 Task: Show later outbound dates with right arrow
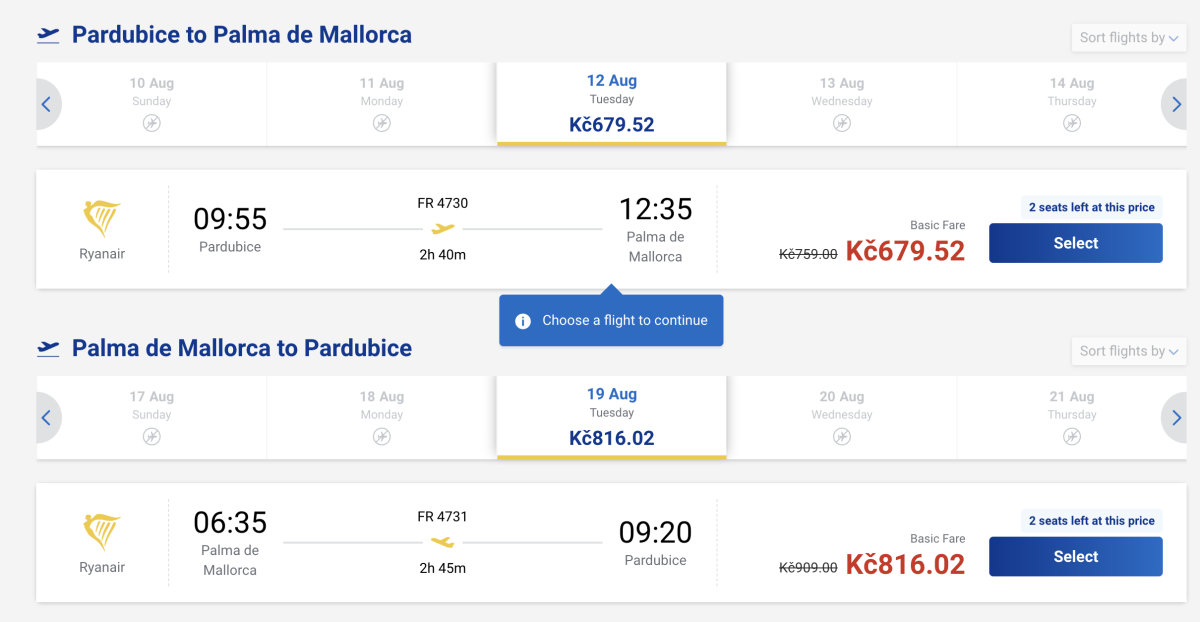[x=1176, y=104]
